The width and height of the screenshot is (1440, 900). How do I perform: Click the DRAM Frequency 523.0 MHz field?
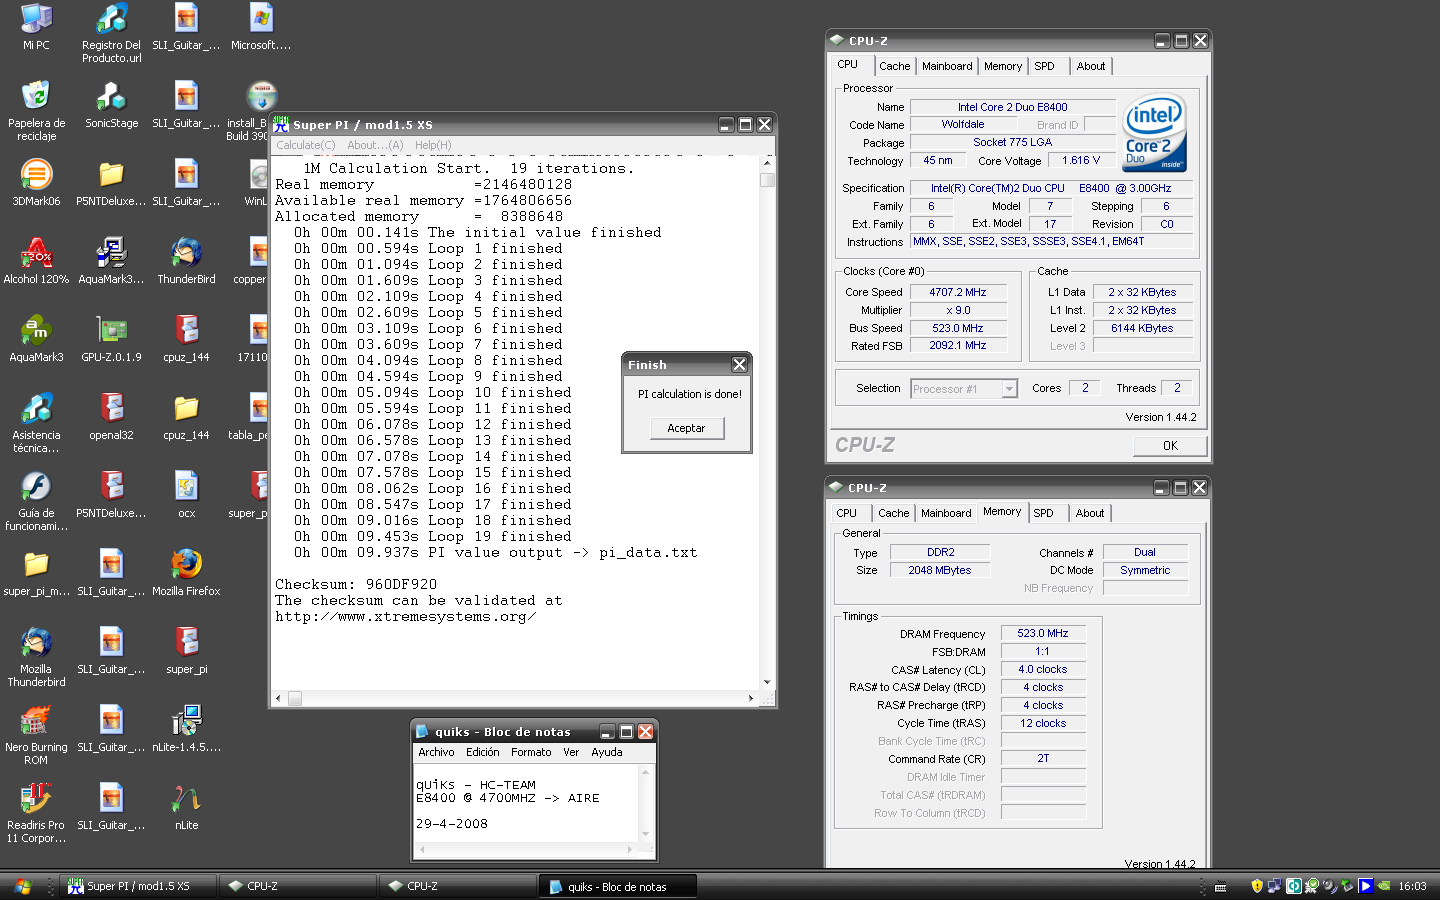coord(1043,633)
